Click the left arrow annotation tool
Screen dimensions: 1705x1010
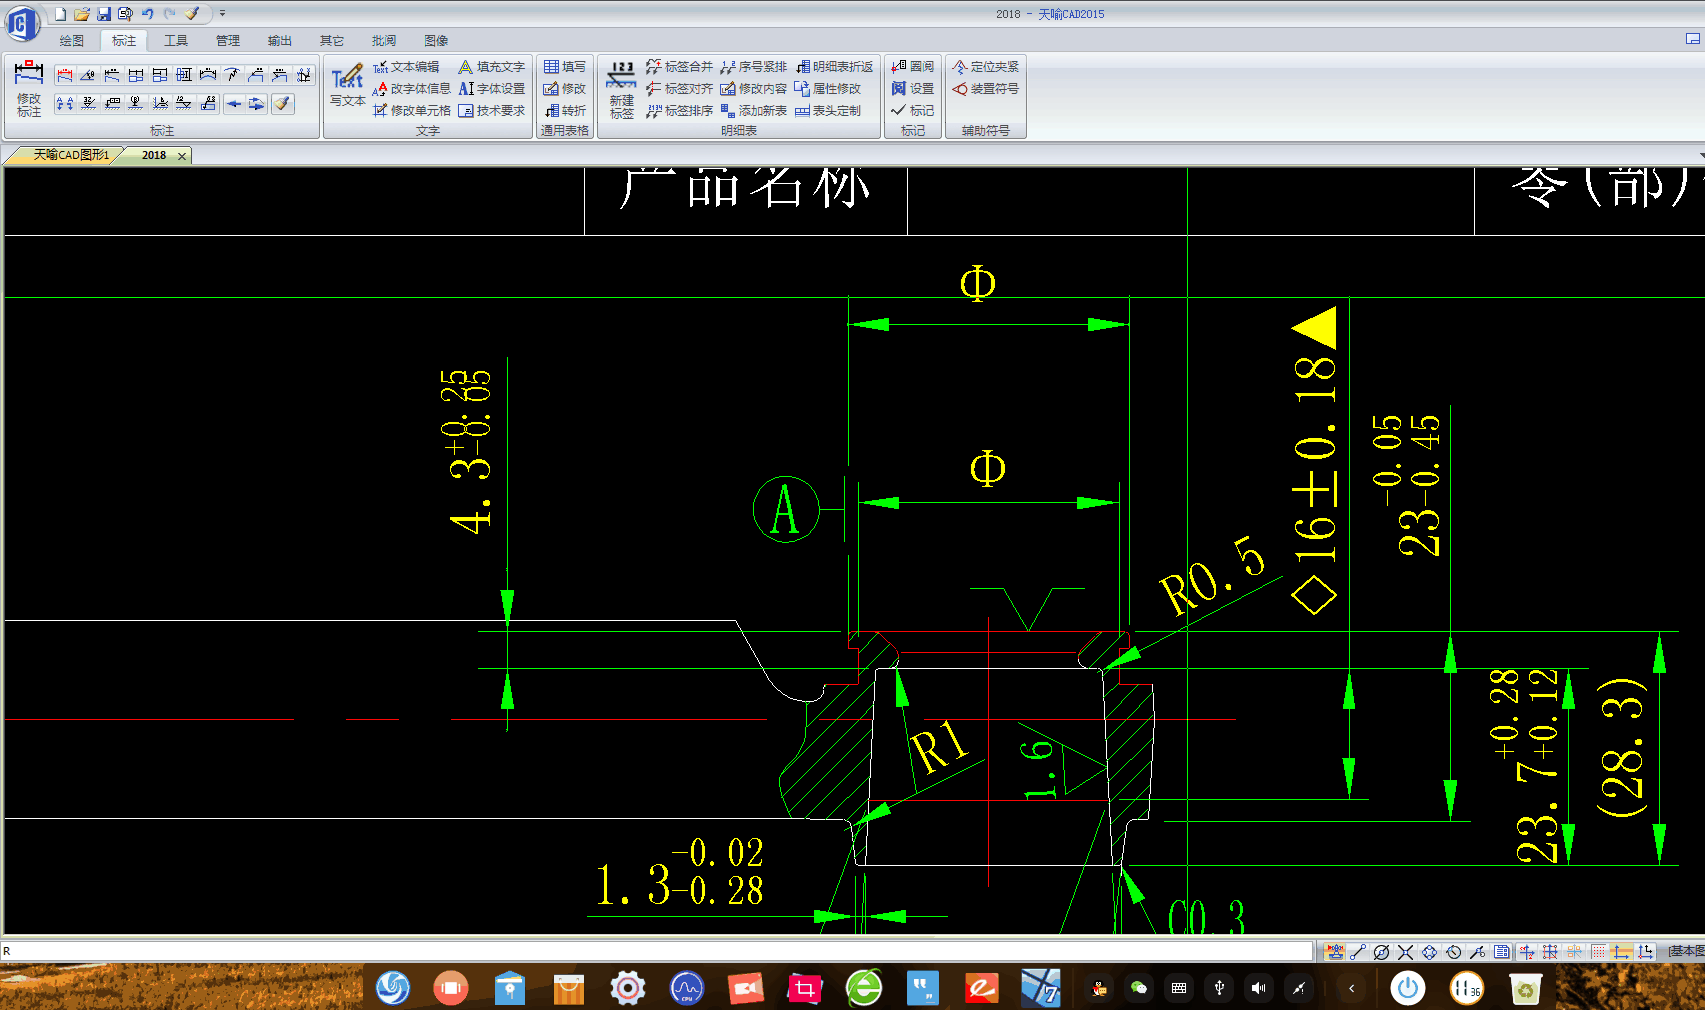[233, 103]
